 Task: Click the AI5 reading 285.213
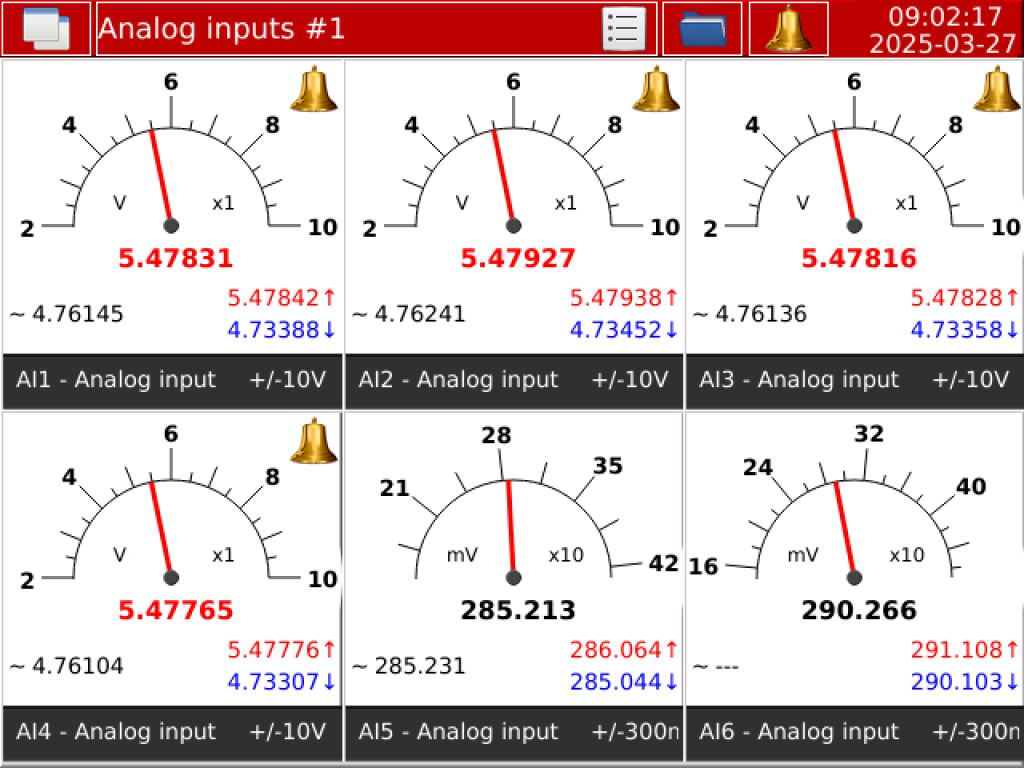517,610
